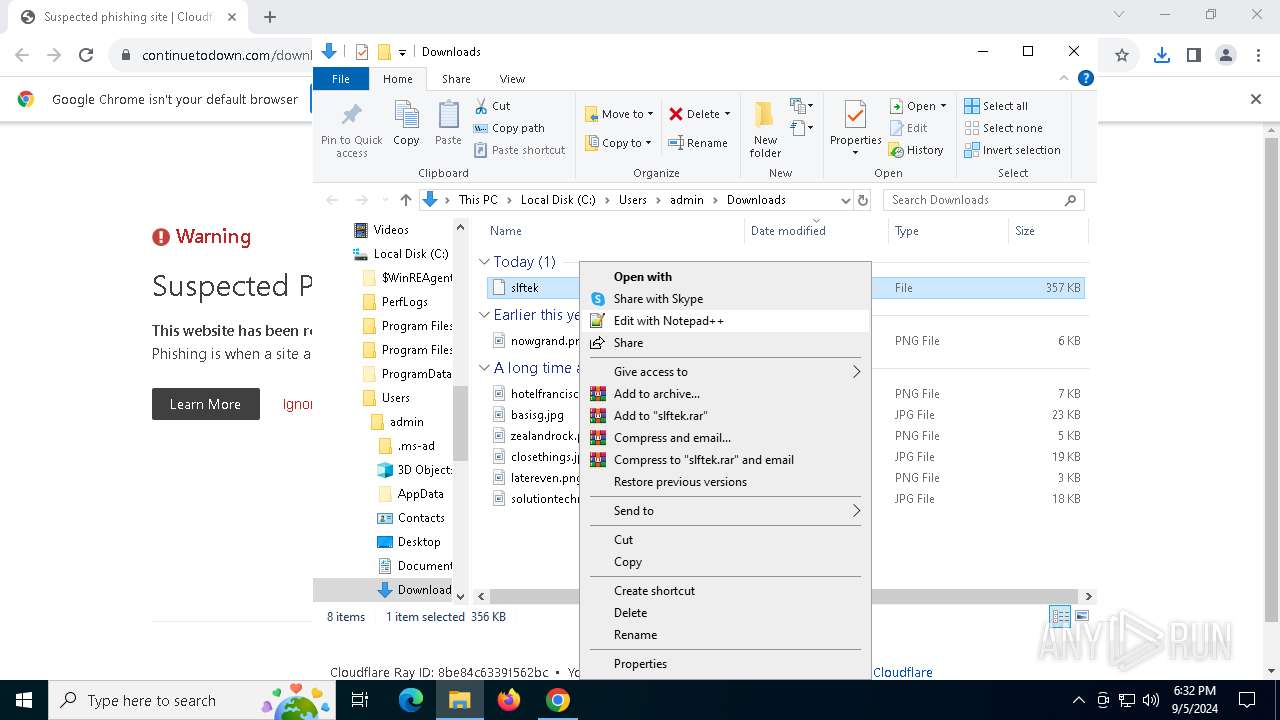Viewport: 1280px width, 720px height.
Task: Choose Add to "slftek.rar"
Action: (x=725, y=416)
